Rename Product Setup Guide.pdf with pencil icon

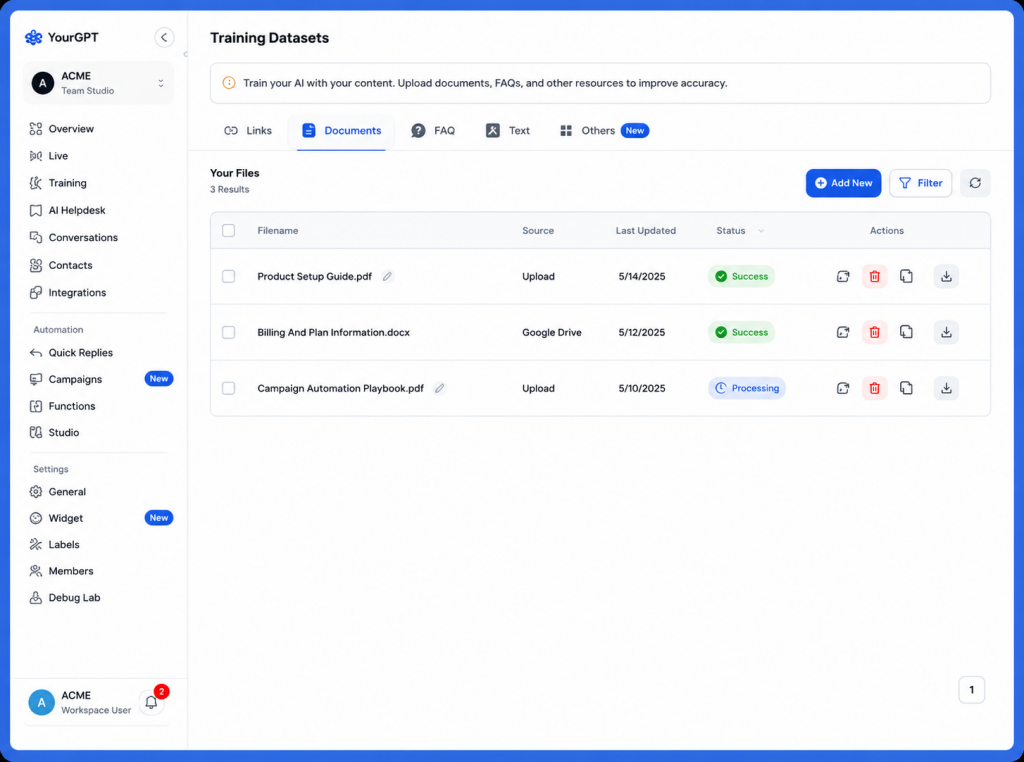point(387,276)
